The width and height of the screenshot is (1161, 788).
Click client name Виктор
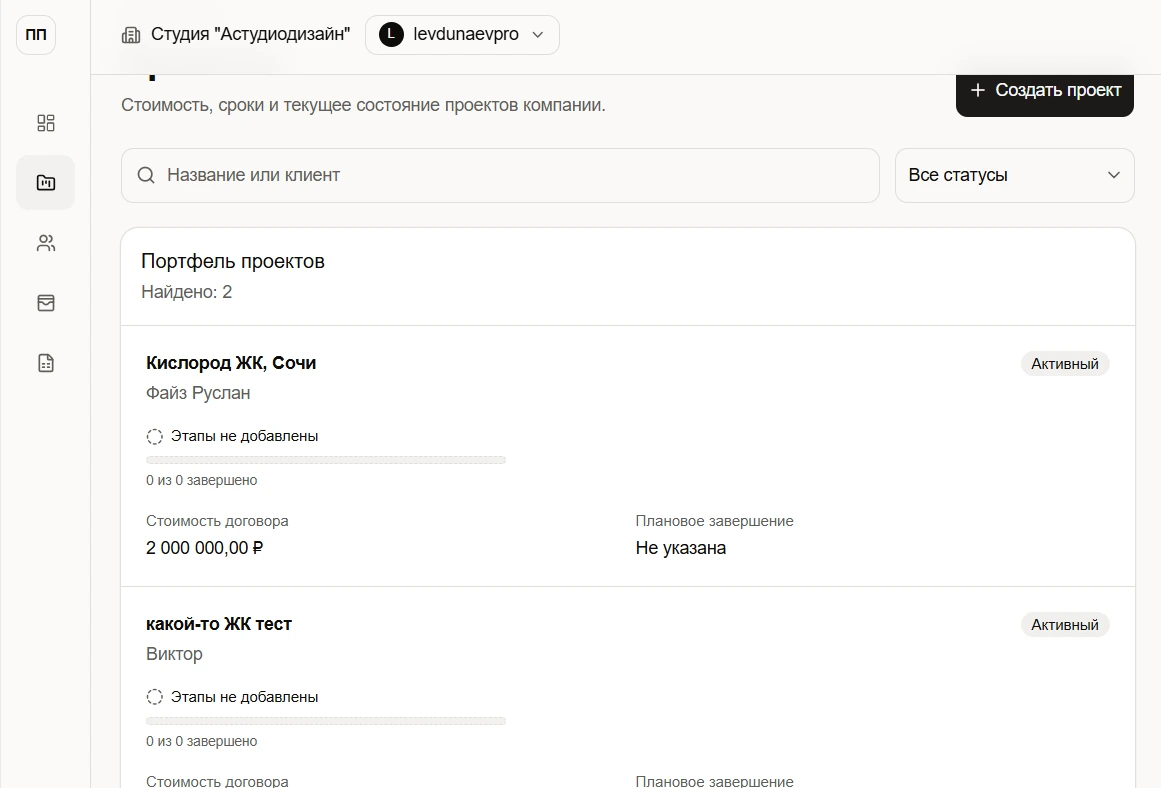pyautogui.click(x=174, y=654)
